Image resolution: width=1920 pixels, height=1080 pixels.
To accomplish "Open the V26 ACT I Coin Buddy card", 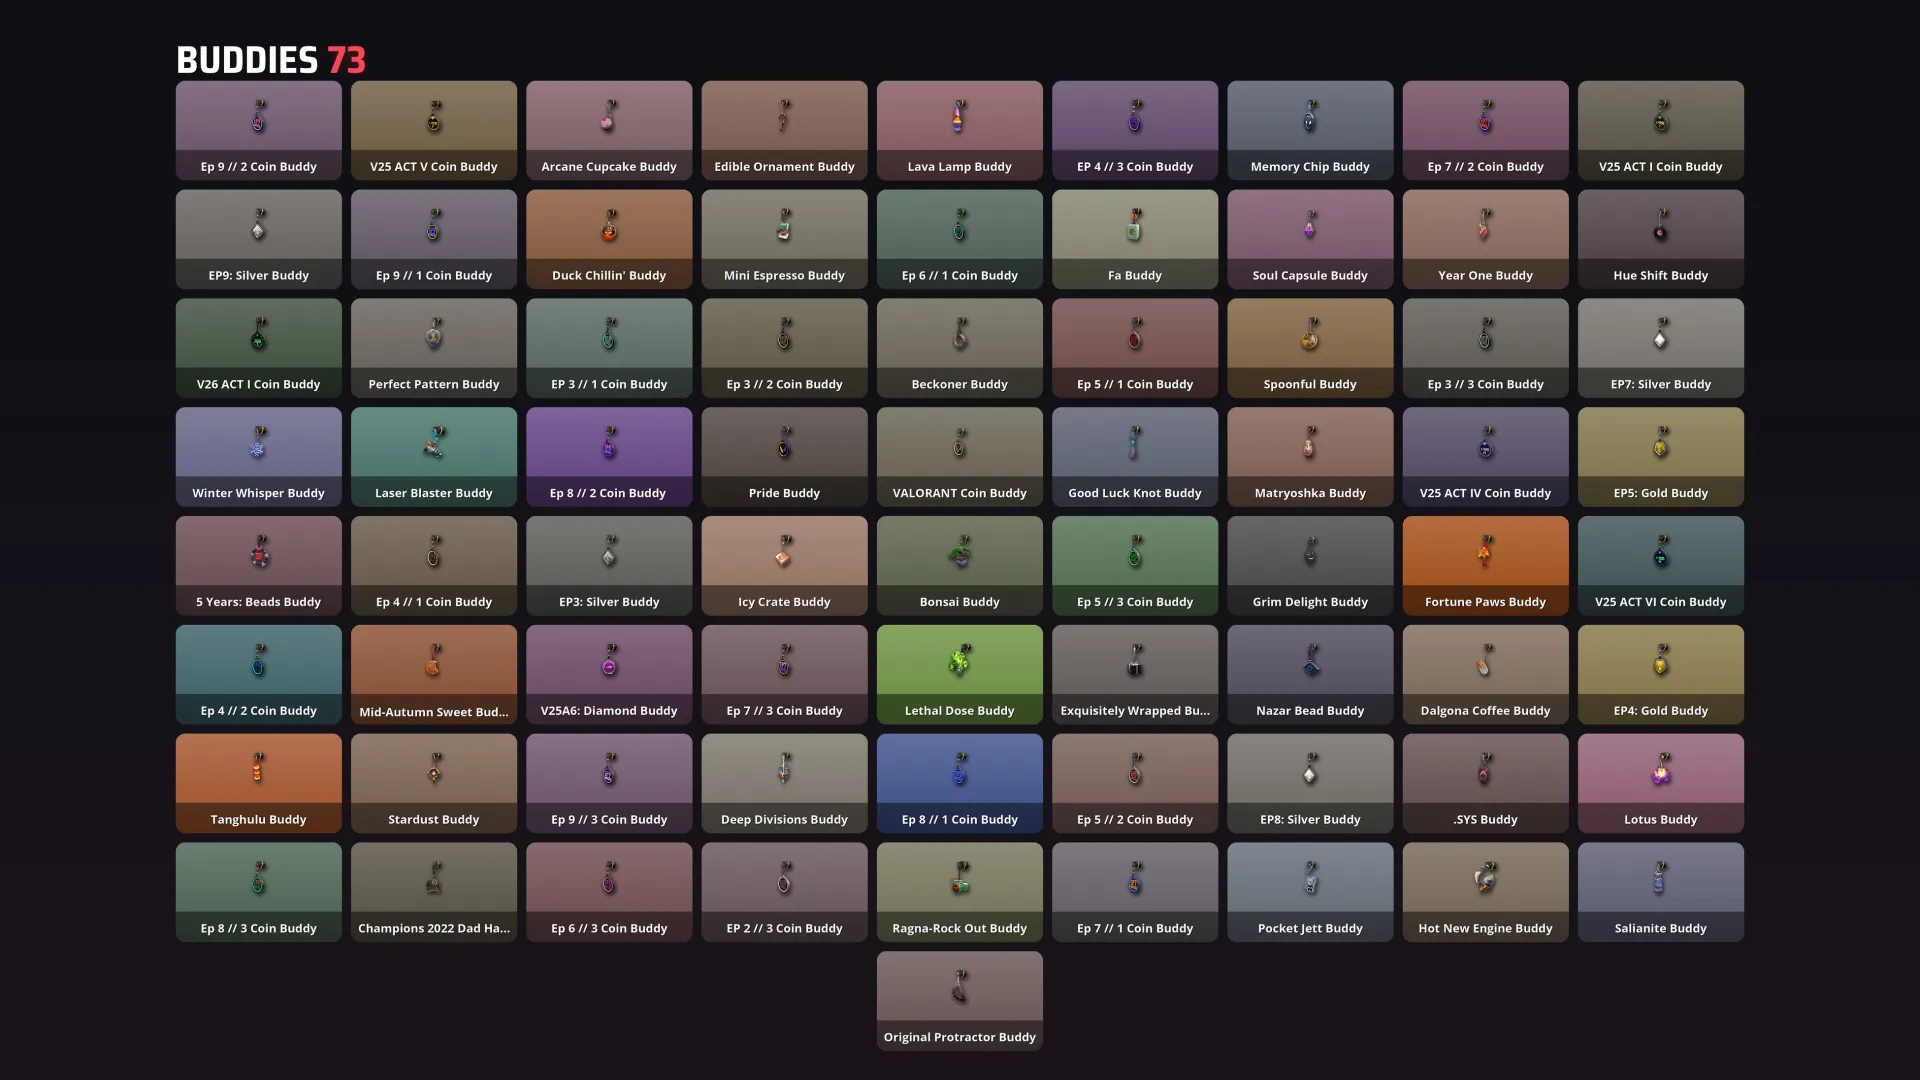I will [x=258, y=348].
